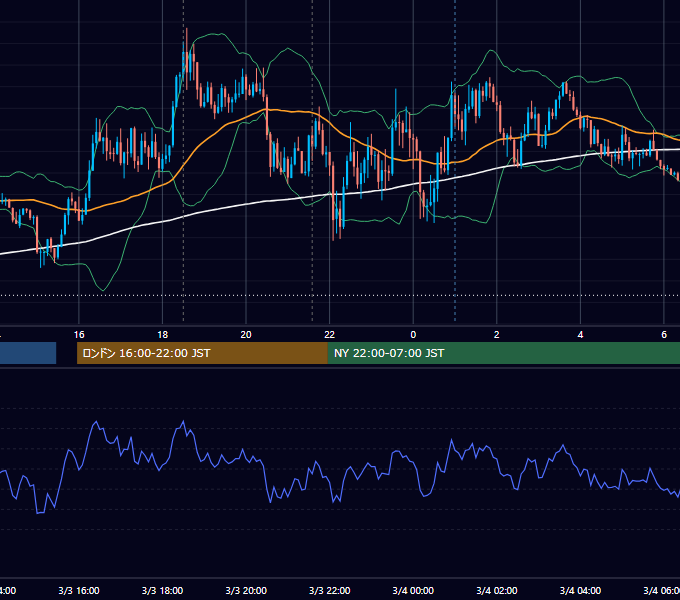
Task: Click the 3/3 18:00 date label
Action: pyautogui.click(x=163, y=590)
